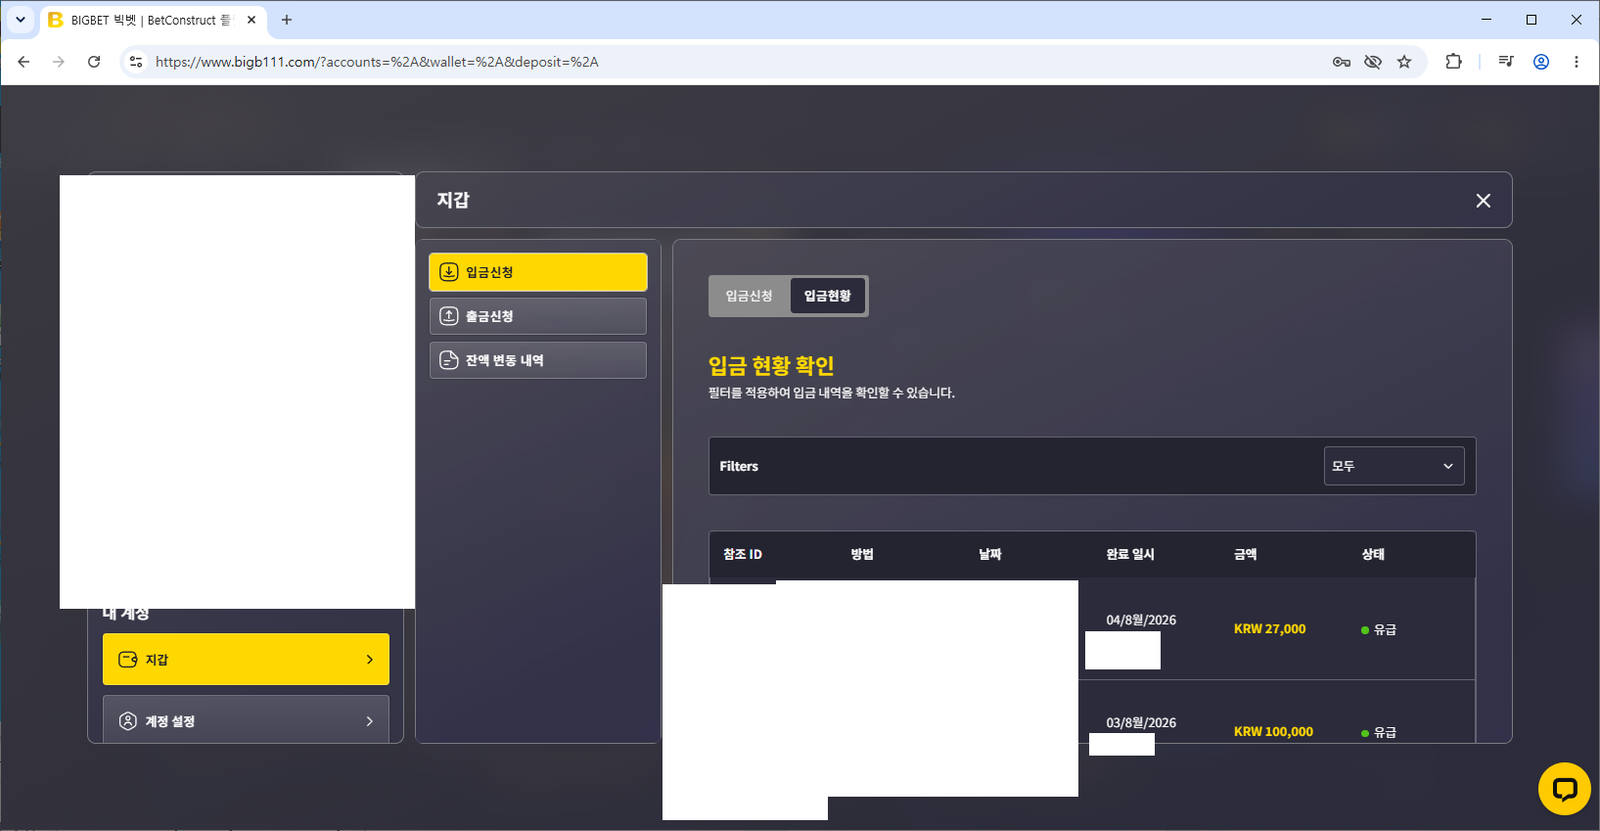Open the tab search dropdown arrow
This screenshot has height=831, width=1600.
20,20
